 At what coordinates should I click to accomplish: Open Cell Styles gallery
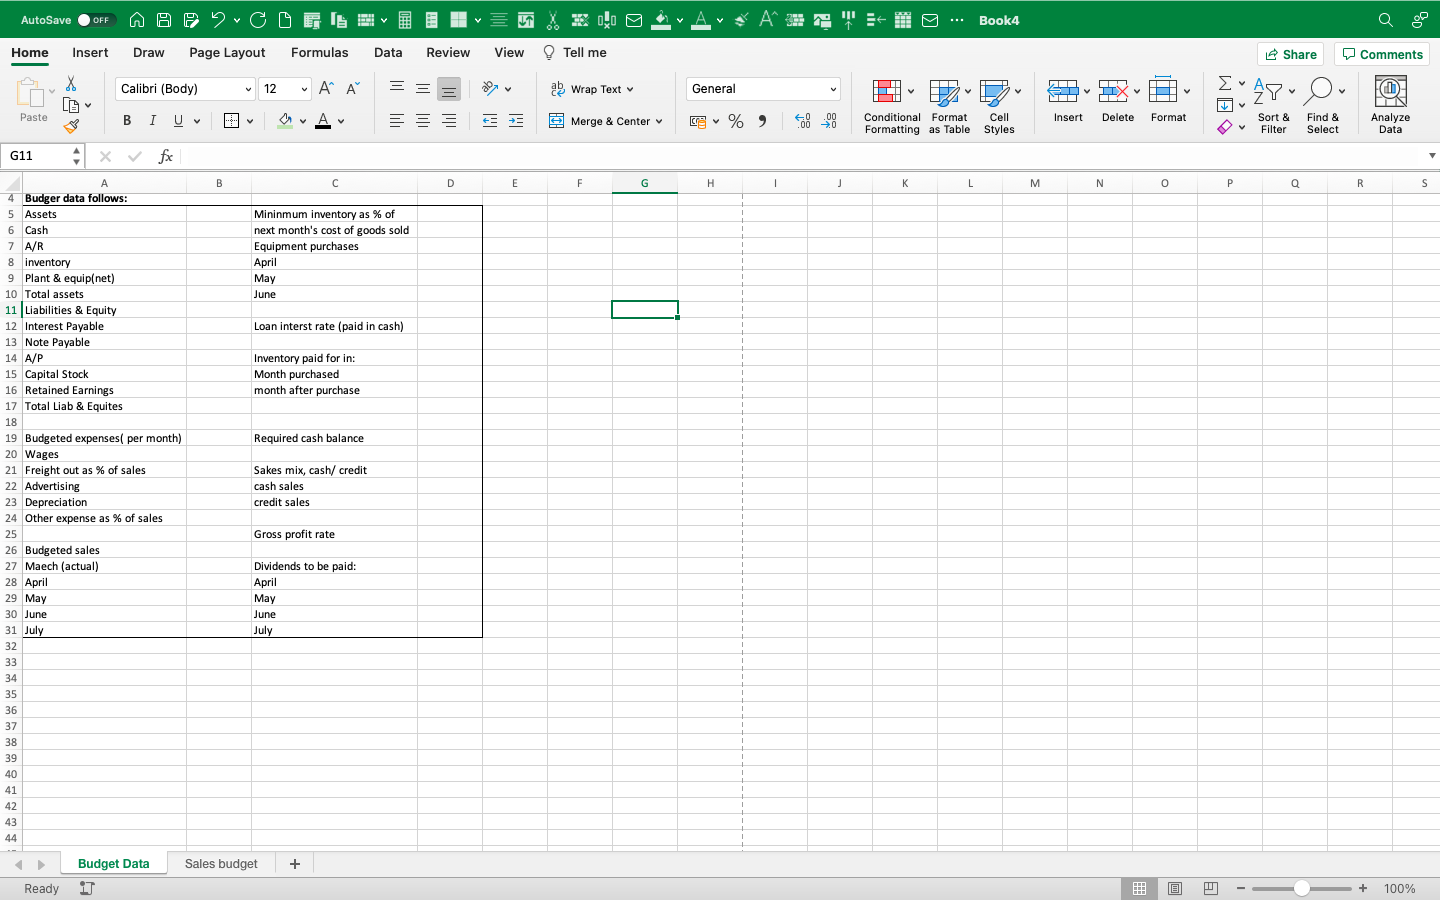click(x=999, y=105)
